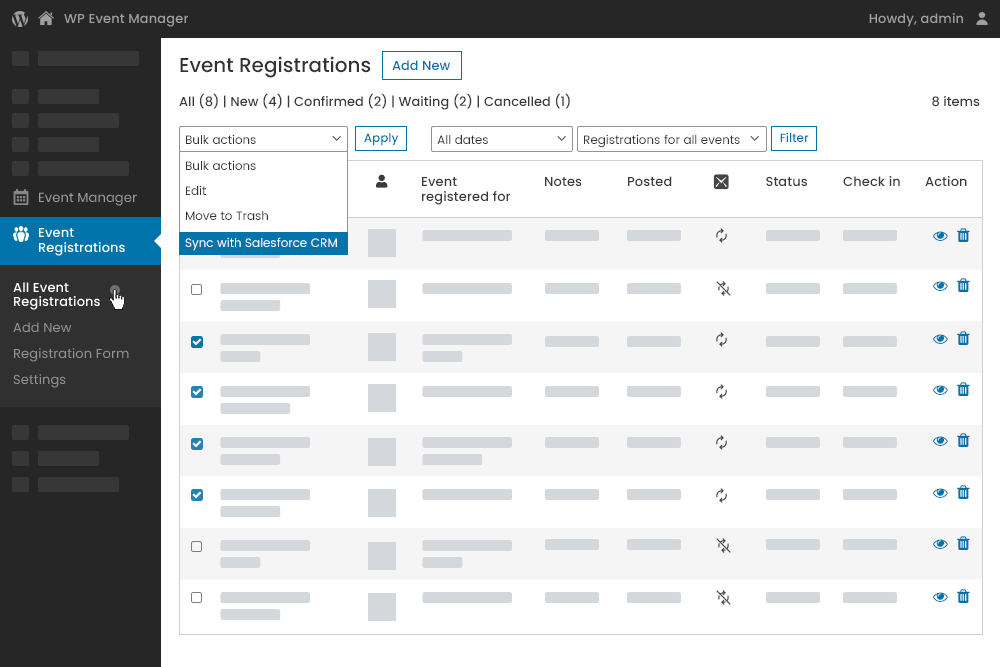Viewport: 1000px width, 667px height.
Task: Open the All dates dropdown
Action: click(500, 139)
